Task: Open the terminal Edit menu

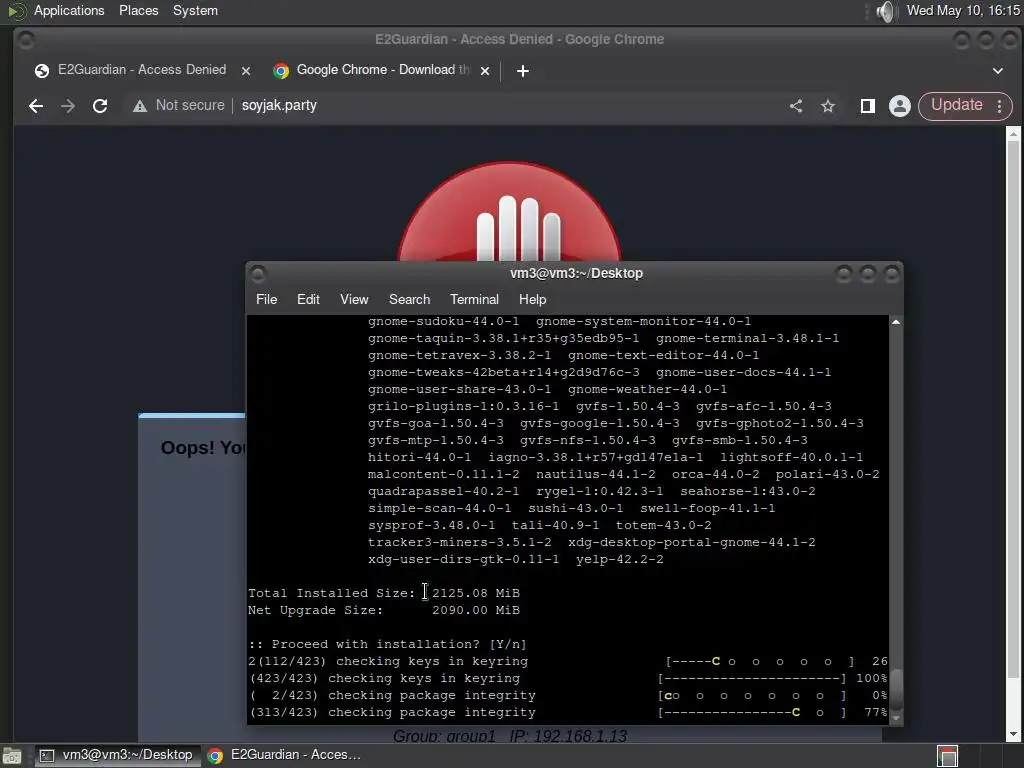Action: [x=308, y=299]
